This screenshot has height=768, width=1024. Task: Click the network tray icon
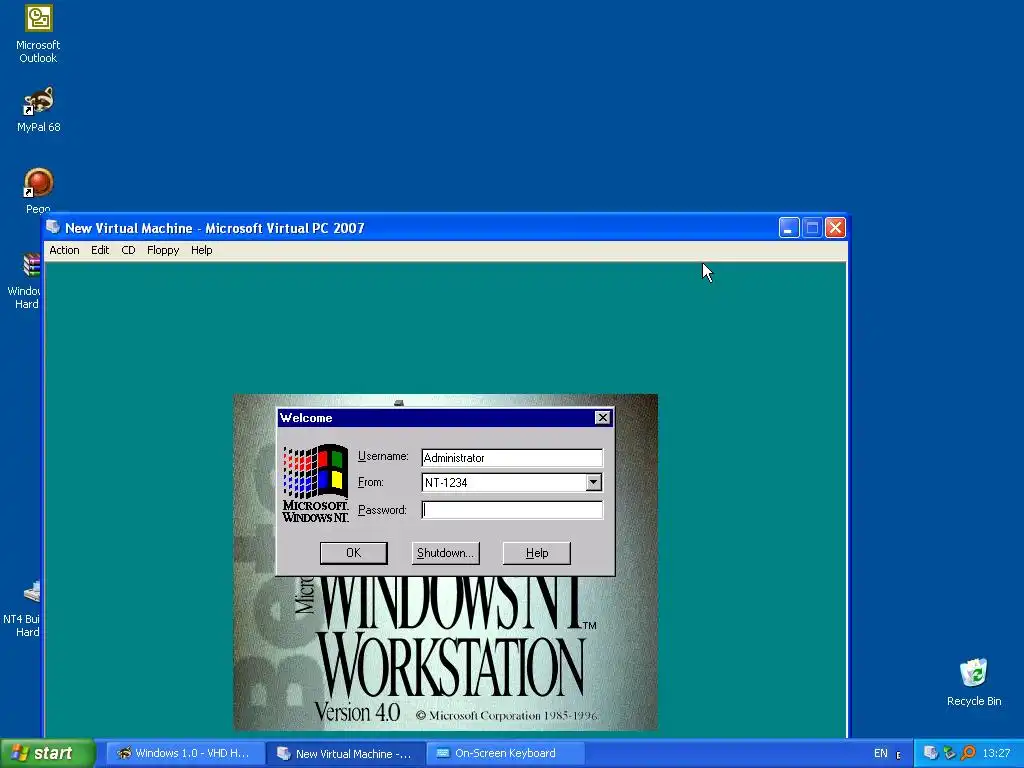coord(949,753)
